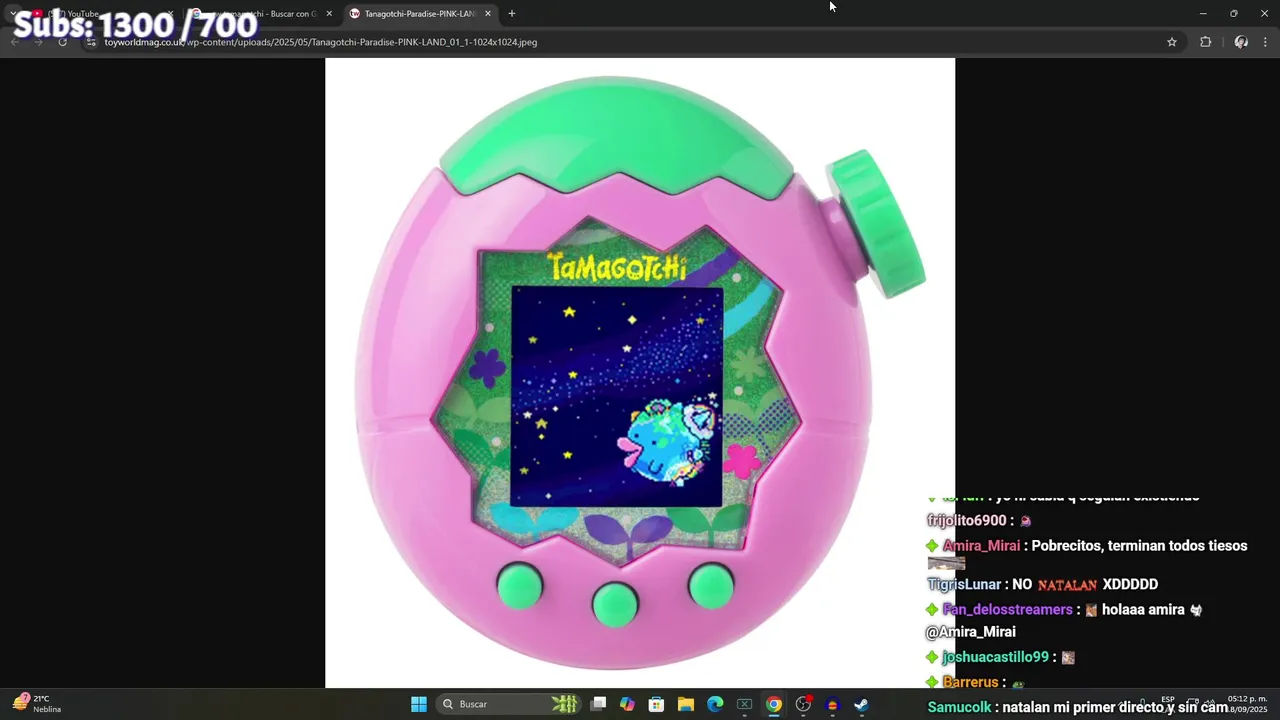View site information icon in address bar
The image size is (1280, 720).
pyautogui.click(x=91, y=42)
